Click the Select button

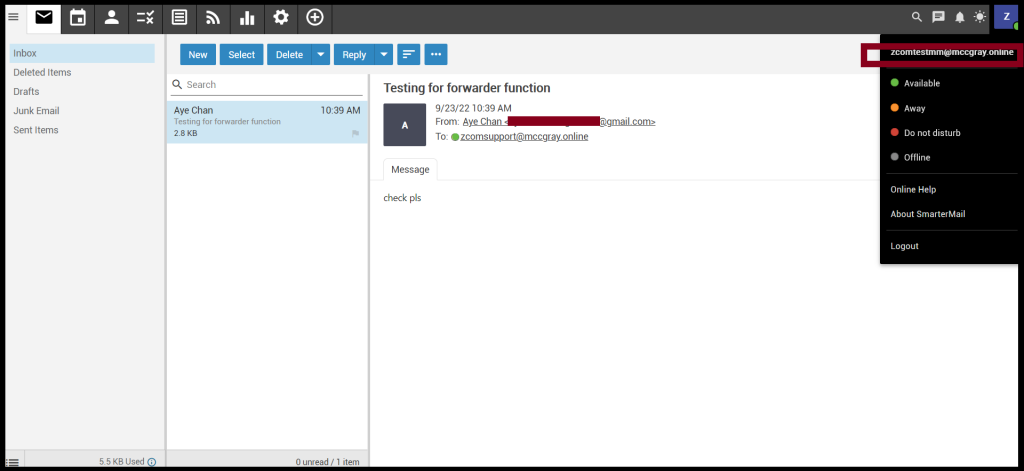(x=242, y=55)
